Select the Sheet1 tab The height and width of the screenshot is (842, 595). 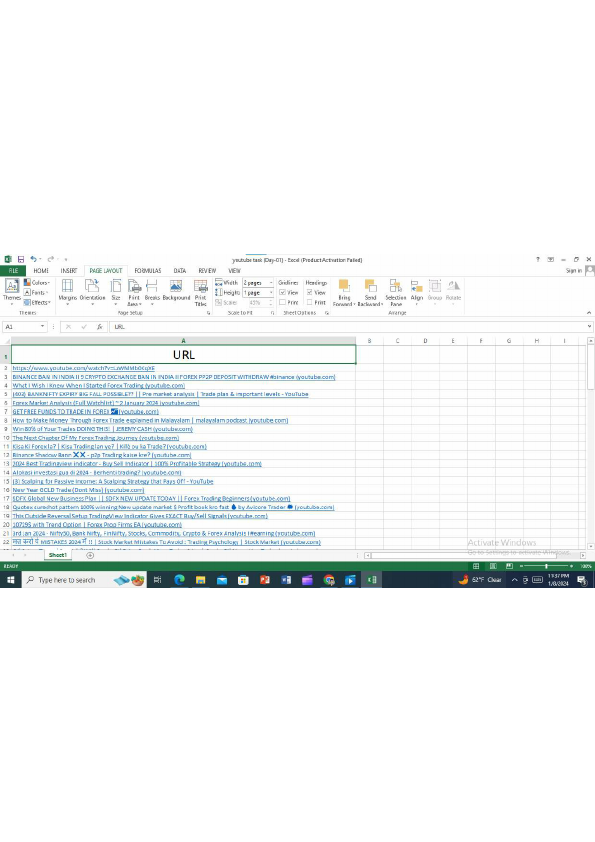57,555
